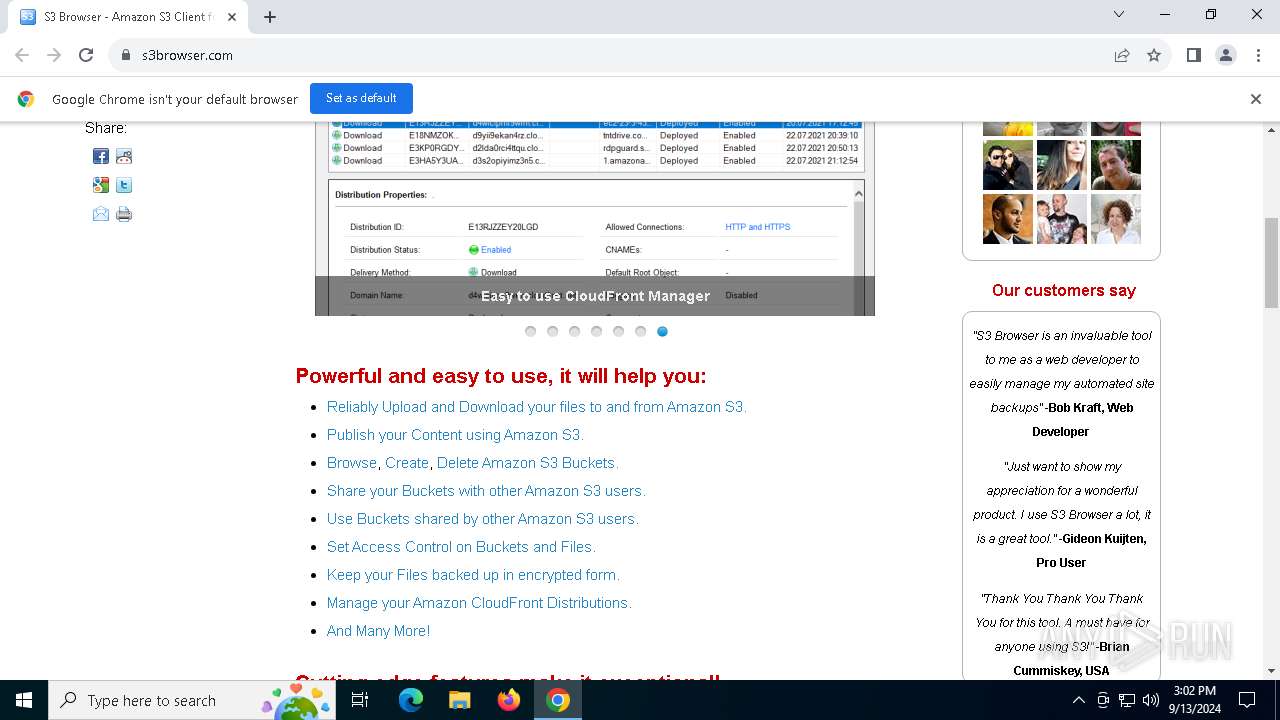This screenshot has width=1280, height=720.
Task: Close the S3 Browser tab
Action: (x=231, y=16)
